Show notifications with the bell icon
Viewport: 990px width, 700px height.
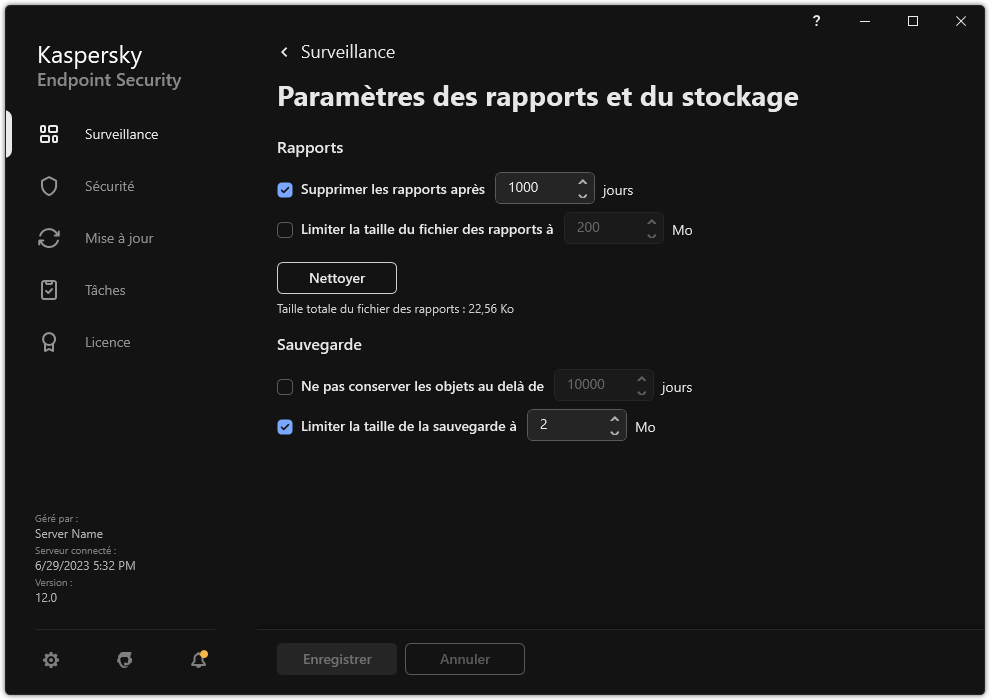pos(197,660)
